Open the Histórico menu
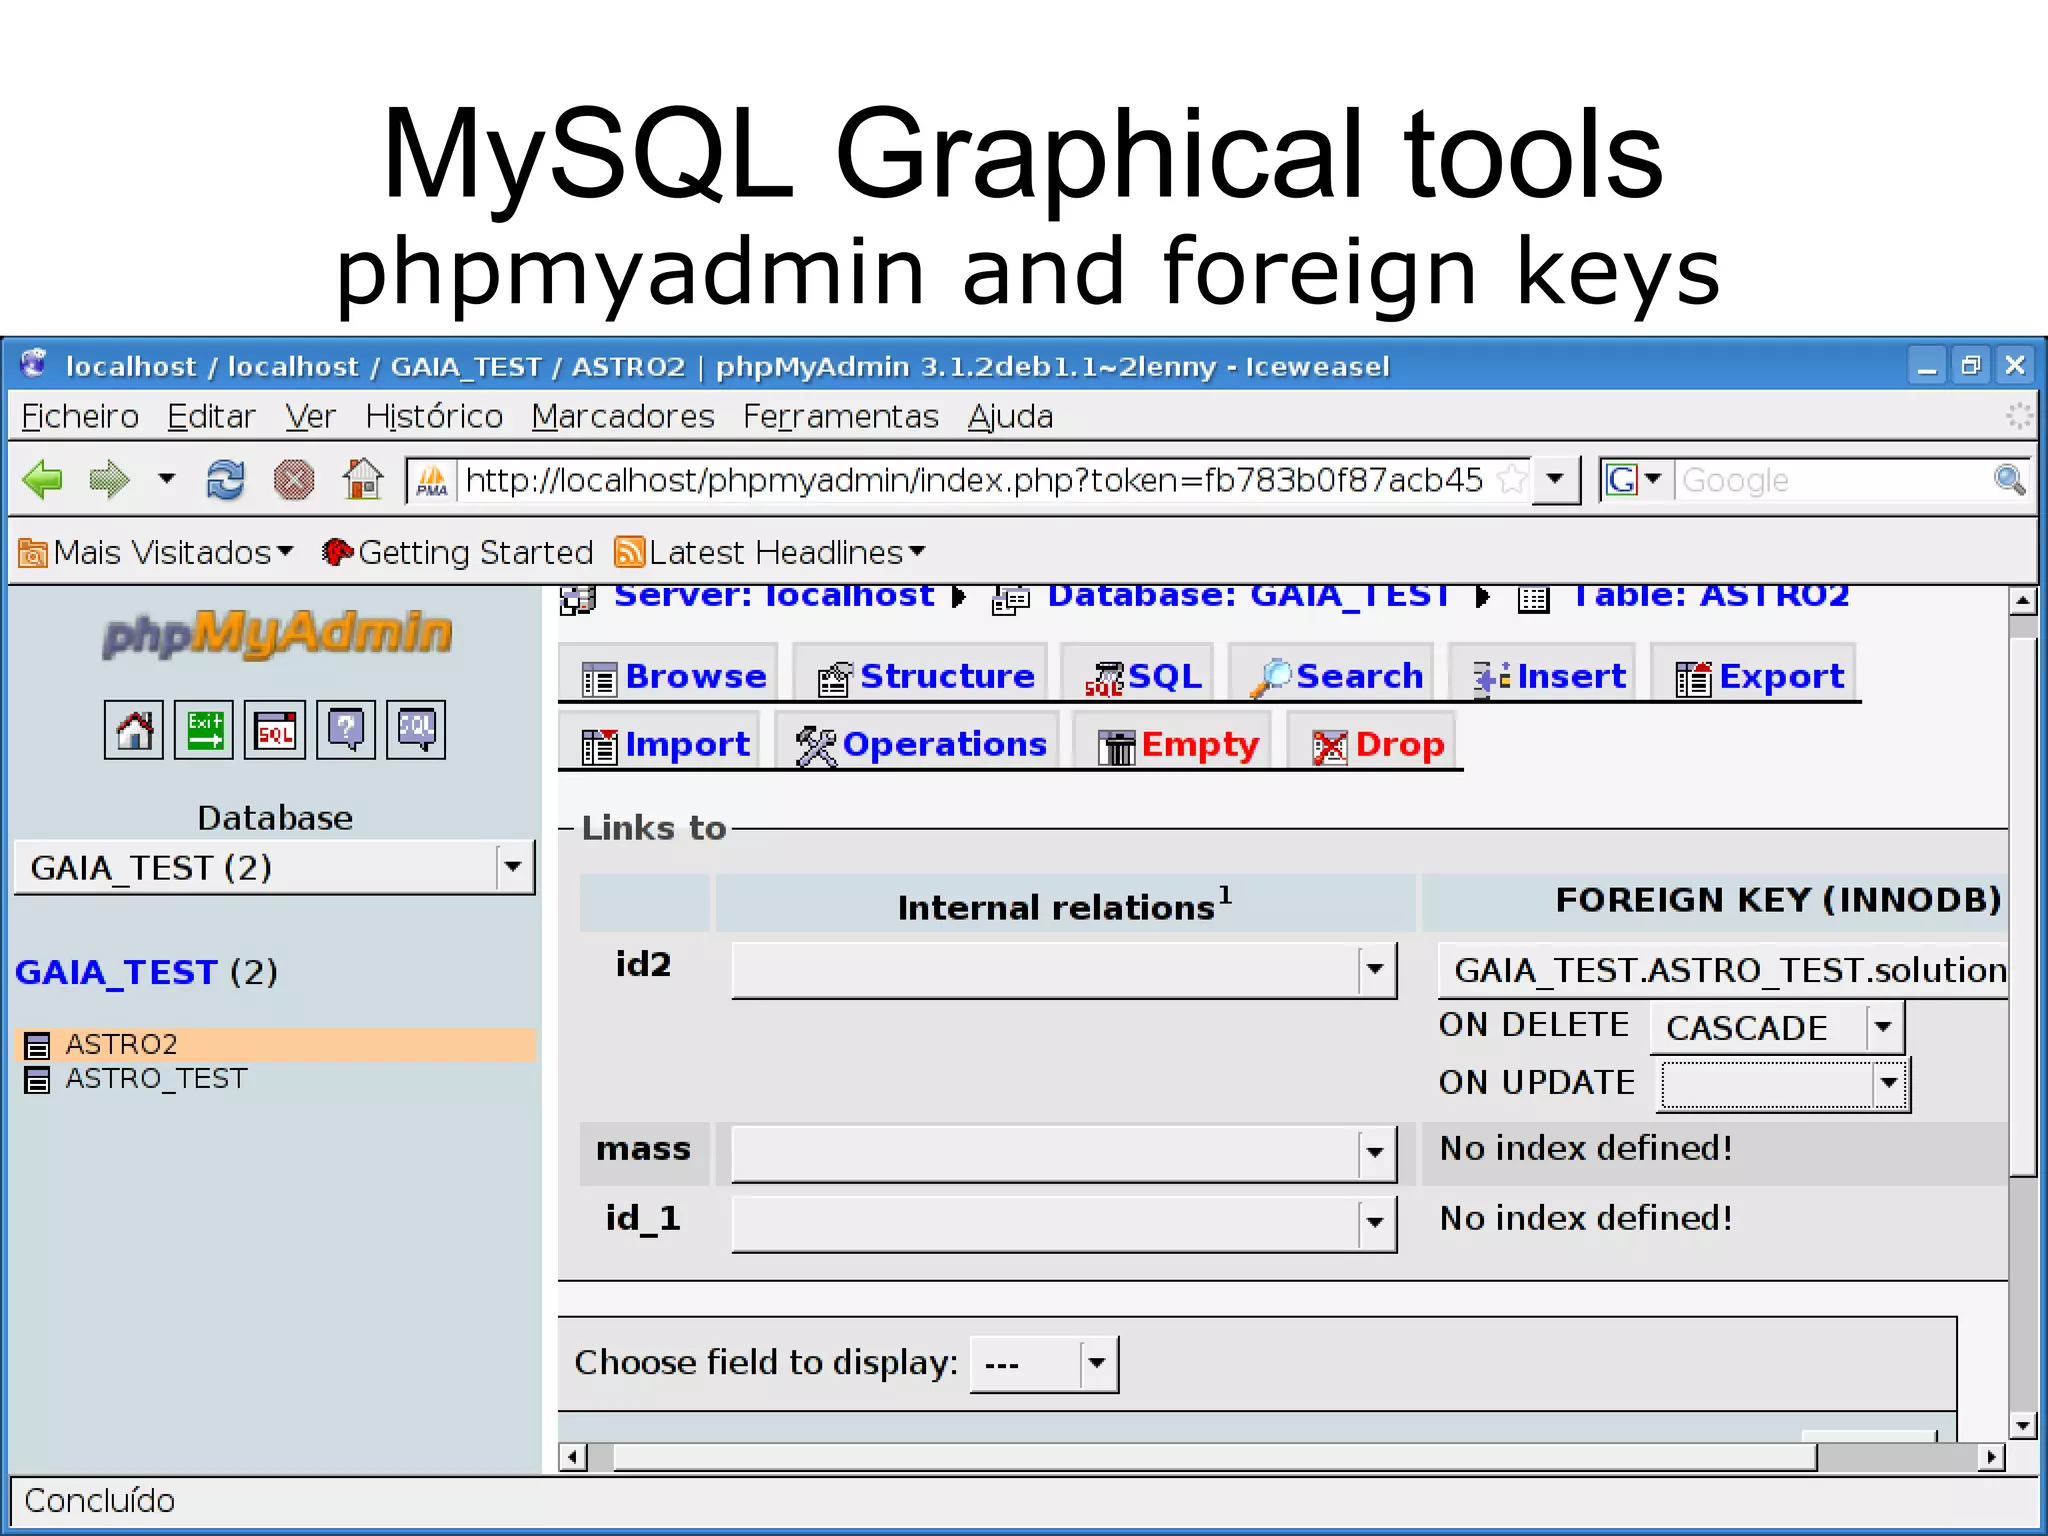The height and width of the screenshot is (1536, 2048). (x=434, y=416)
